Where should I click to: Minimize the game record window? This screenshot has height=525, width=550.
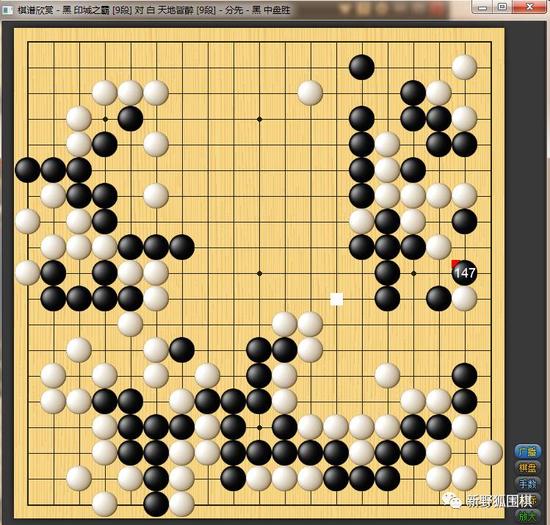pos(483,7)
